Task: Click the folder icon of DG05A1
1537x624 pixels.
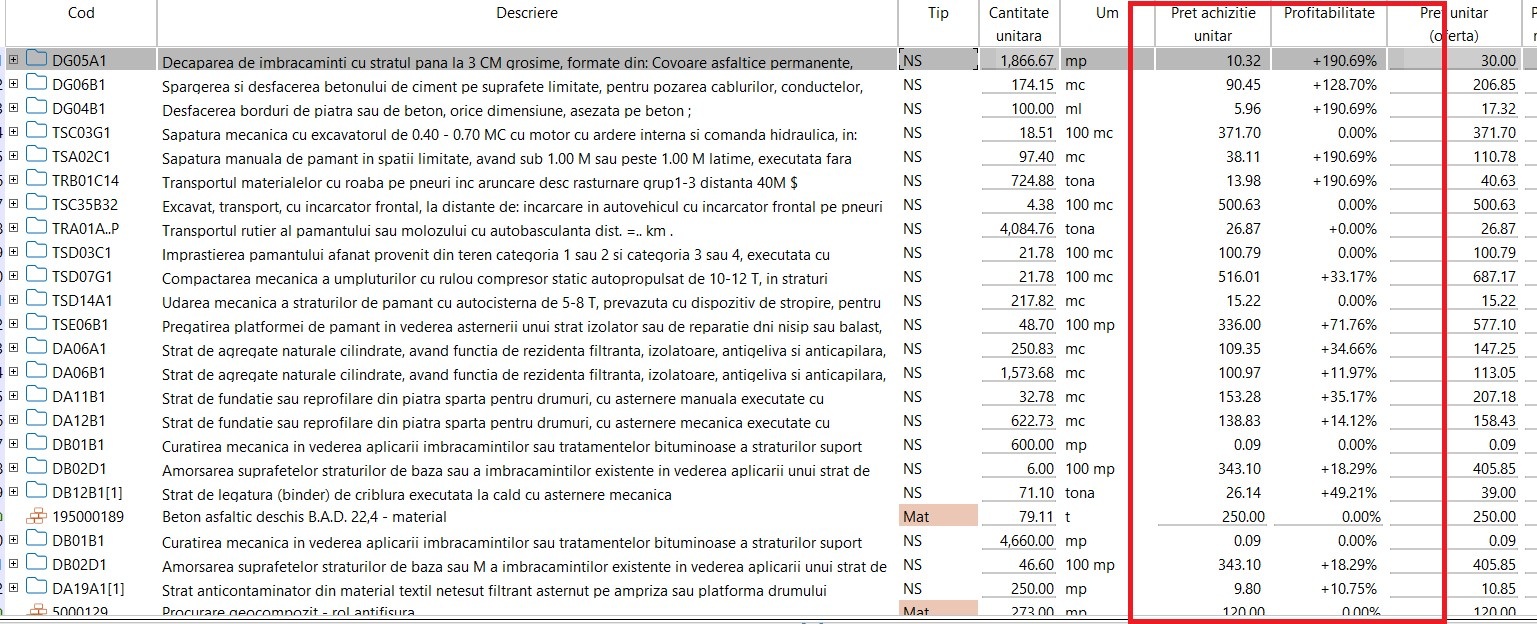Action: point(37,59)
